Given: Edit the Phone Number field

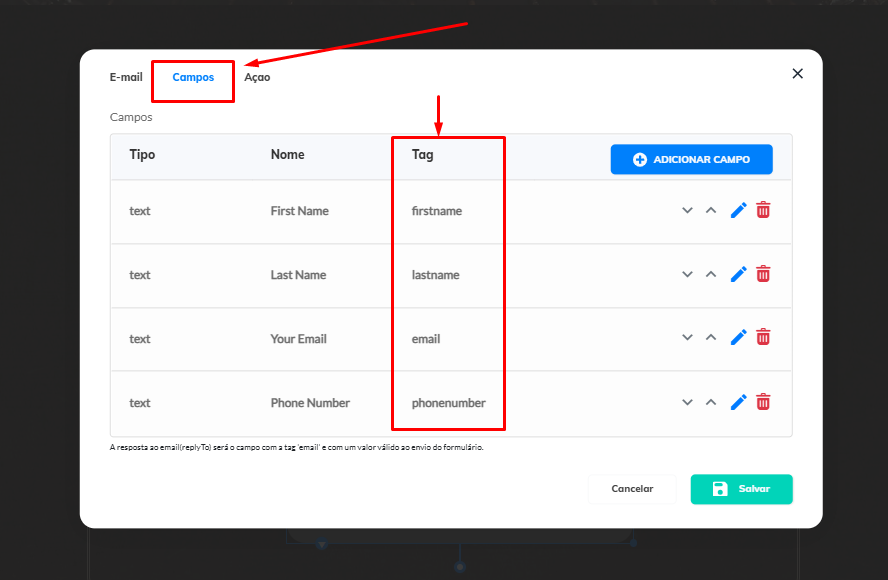Looking at the screenshot, I should (x=739, y=402).
